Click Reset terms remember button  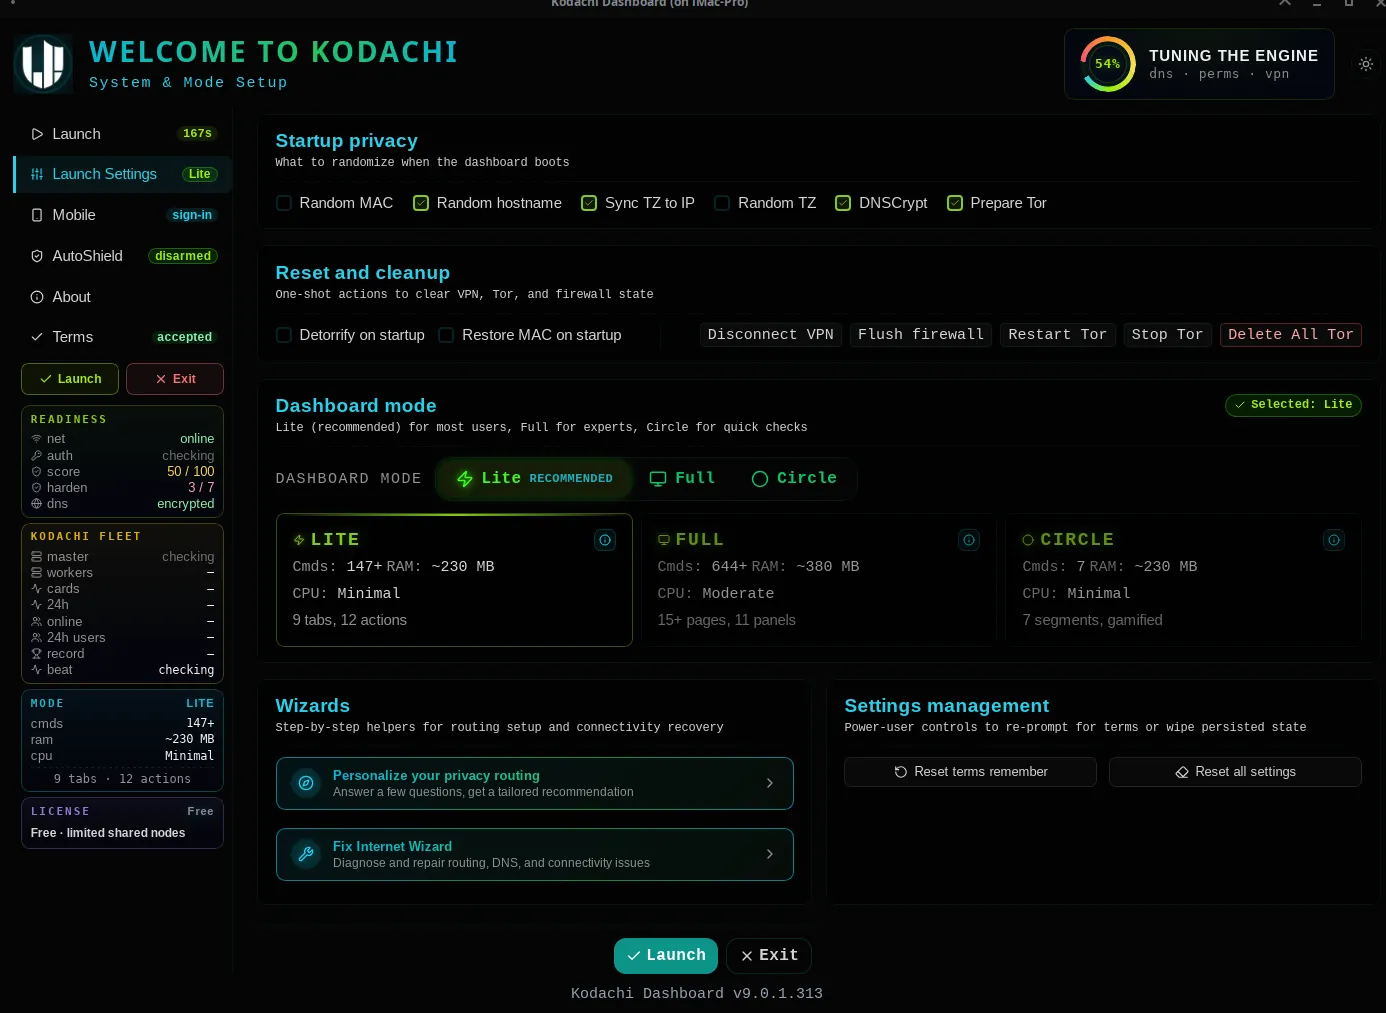click(970, 772)
